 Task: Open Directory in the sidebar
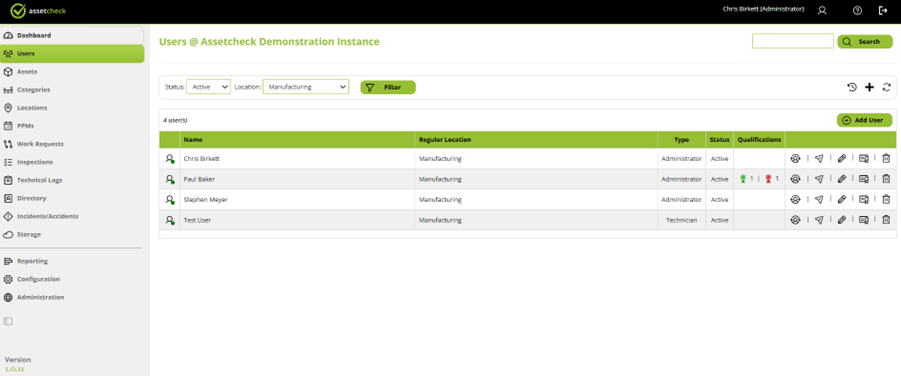[x=72, y=198]
